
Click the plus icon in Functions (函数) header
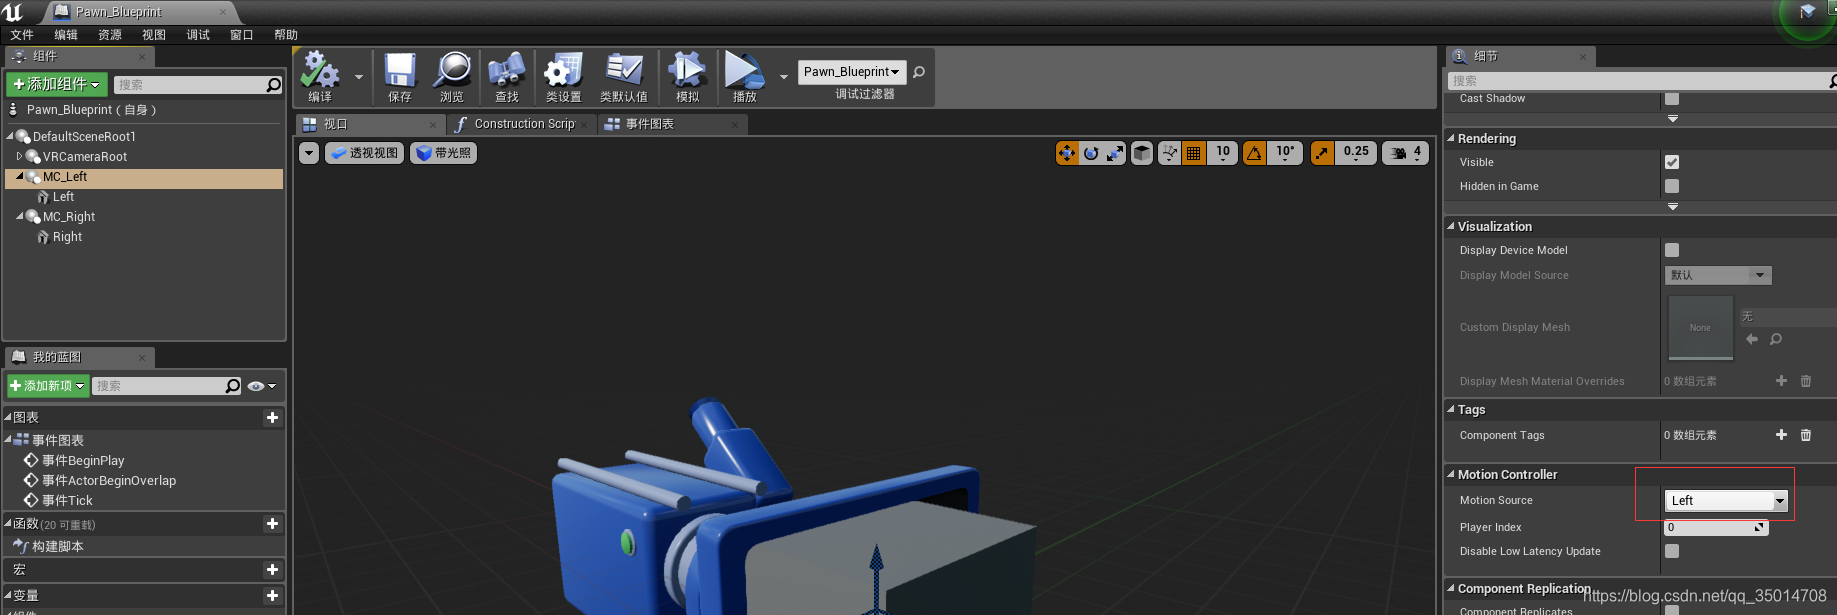click(272, 524)
